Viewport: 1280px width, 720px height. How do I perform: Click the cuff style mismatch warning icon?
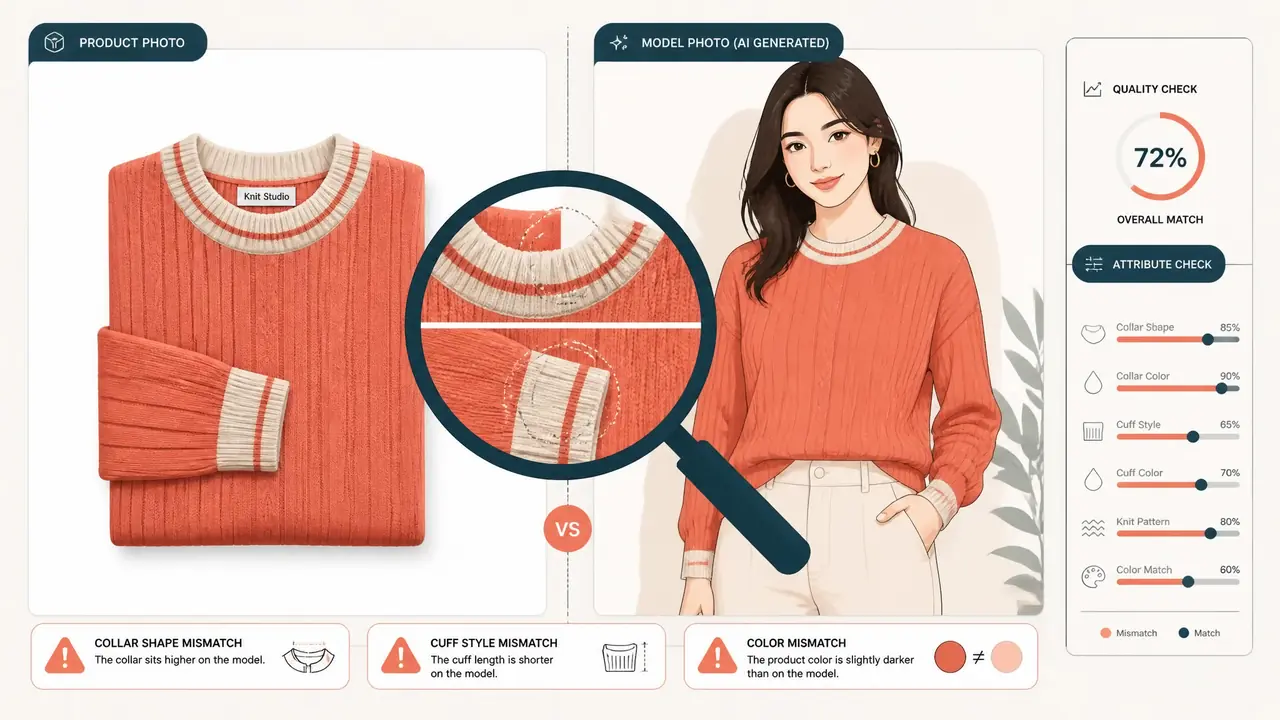[402, 656]
